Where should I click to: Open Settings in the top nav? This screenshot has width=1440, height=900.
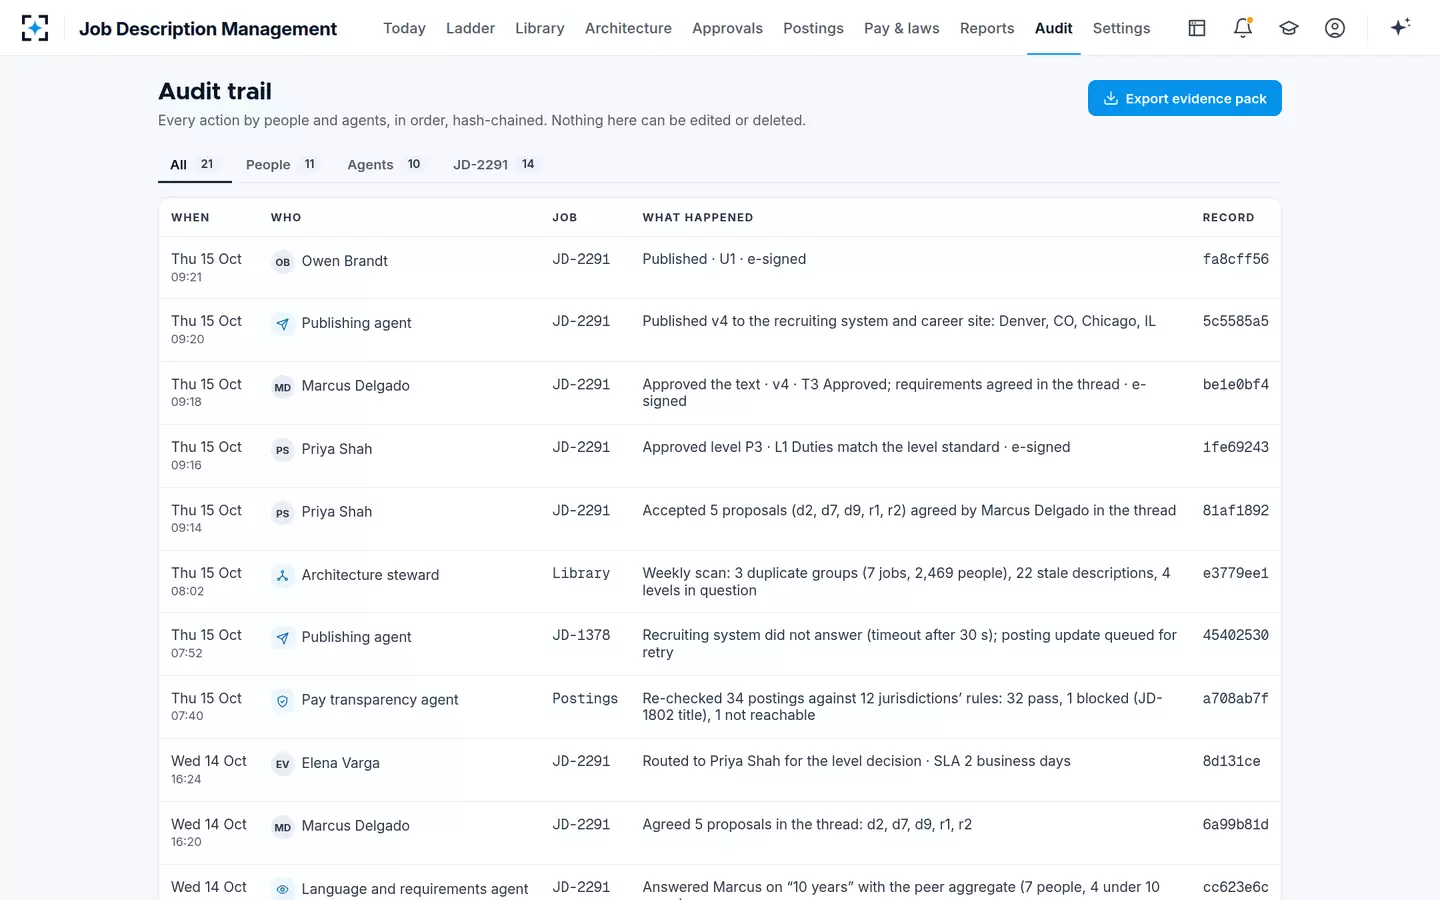click(1121, 28)
